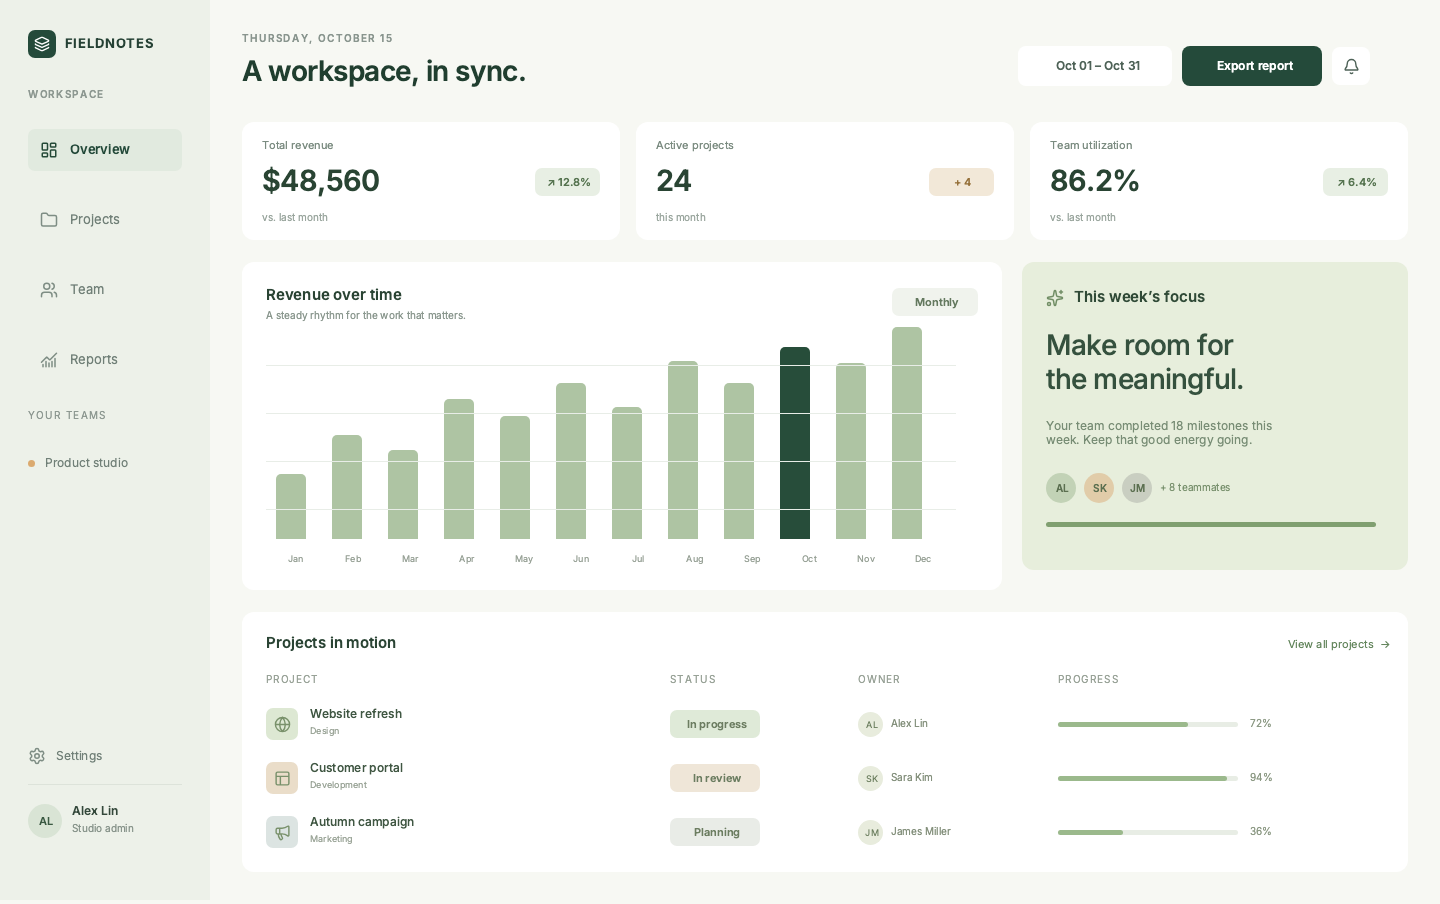Click the 12.8% revenue change badge

567,182
